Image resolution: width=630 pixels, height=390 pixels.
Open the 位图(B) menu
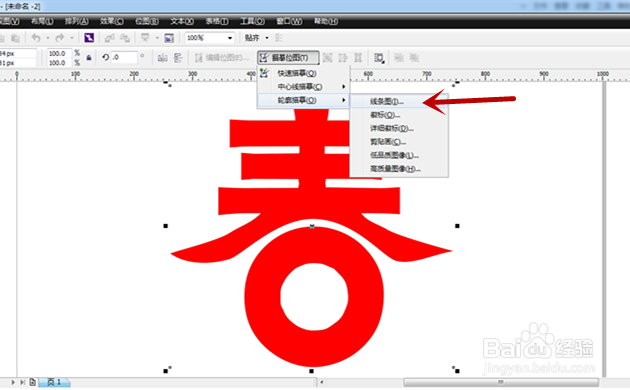click(147, 21)
